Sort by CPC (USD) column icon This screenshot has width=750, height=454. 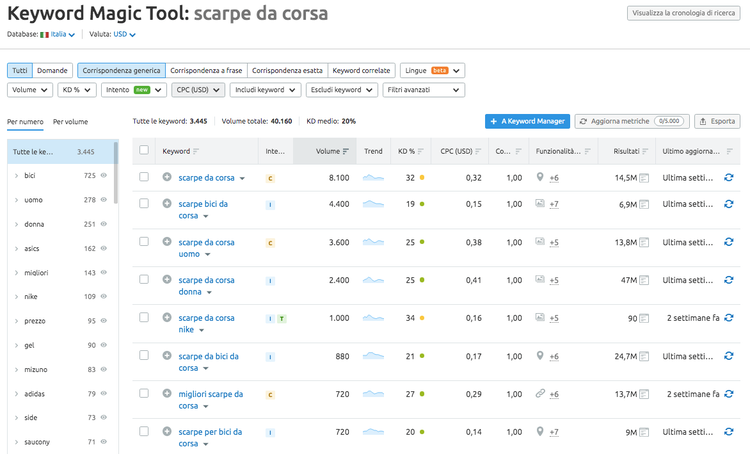click(478, 151)
